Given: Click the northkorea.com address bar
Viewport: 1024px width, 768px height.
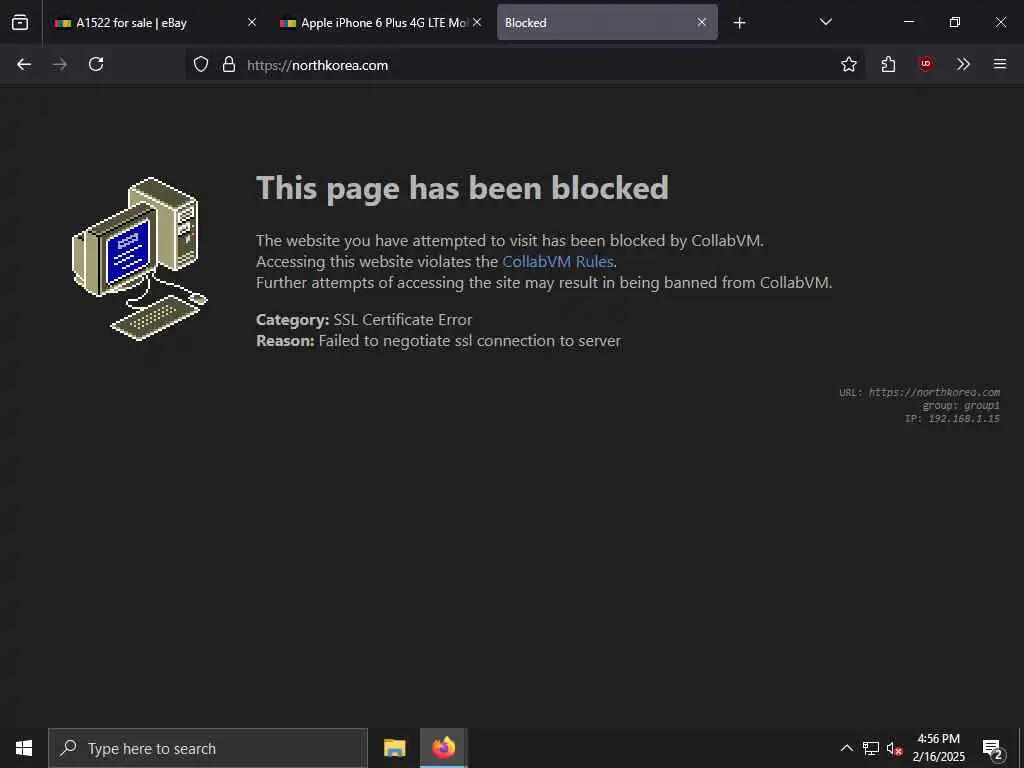Looking at the screenshot, I should 525,65.
